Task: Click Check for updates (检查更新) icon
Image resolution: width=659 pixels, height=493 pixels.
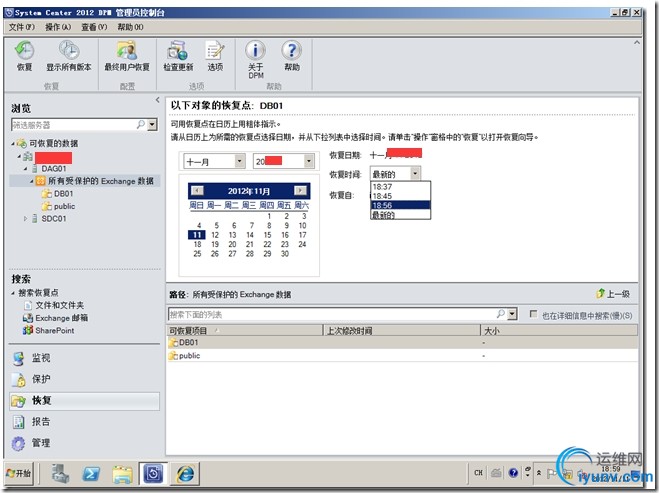Action: tap(178, 55)
